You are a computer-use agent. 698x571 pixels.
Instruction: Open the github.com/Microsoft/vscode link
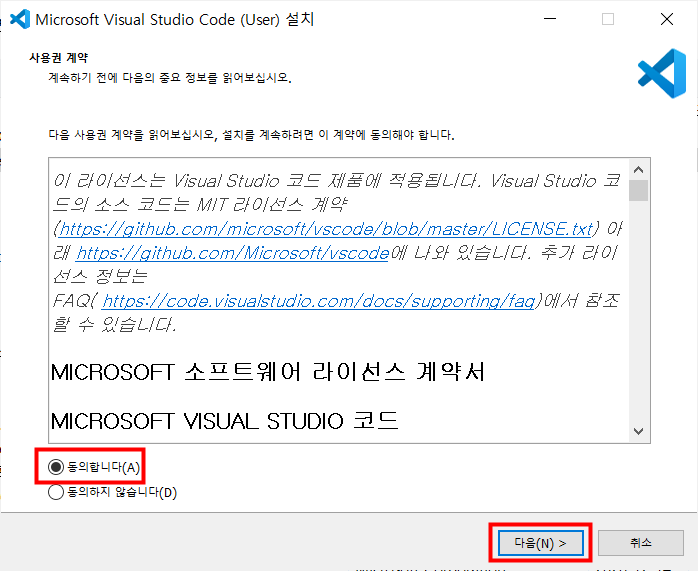click(x=232, y=253)
